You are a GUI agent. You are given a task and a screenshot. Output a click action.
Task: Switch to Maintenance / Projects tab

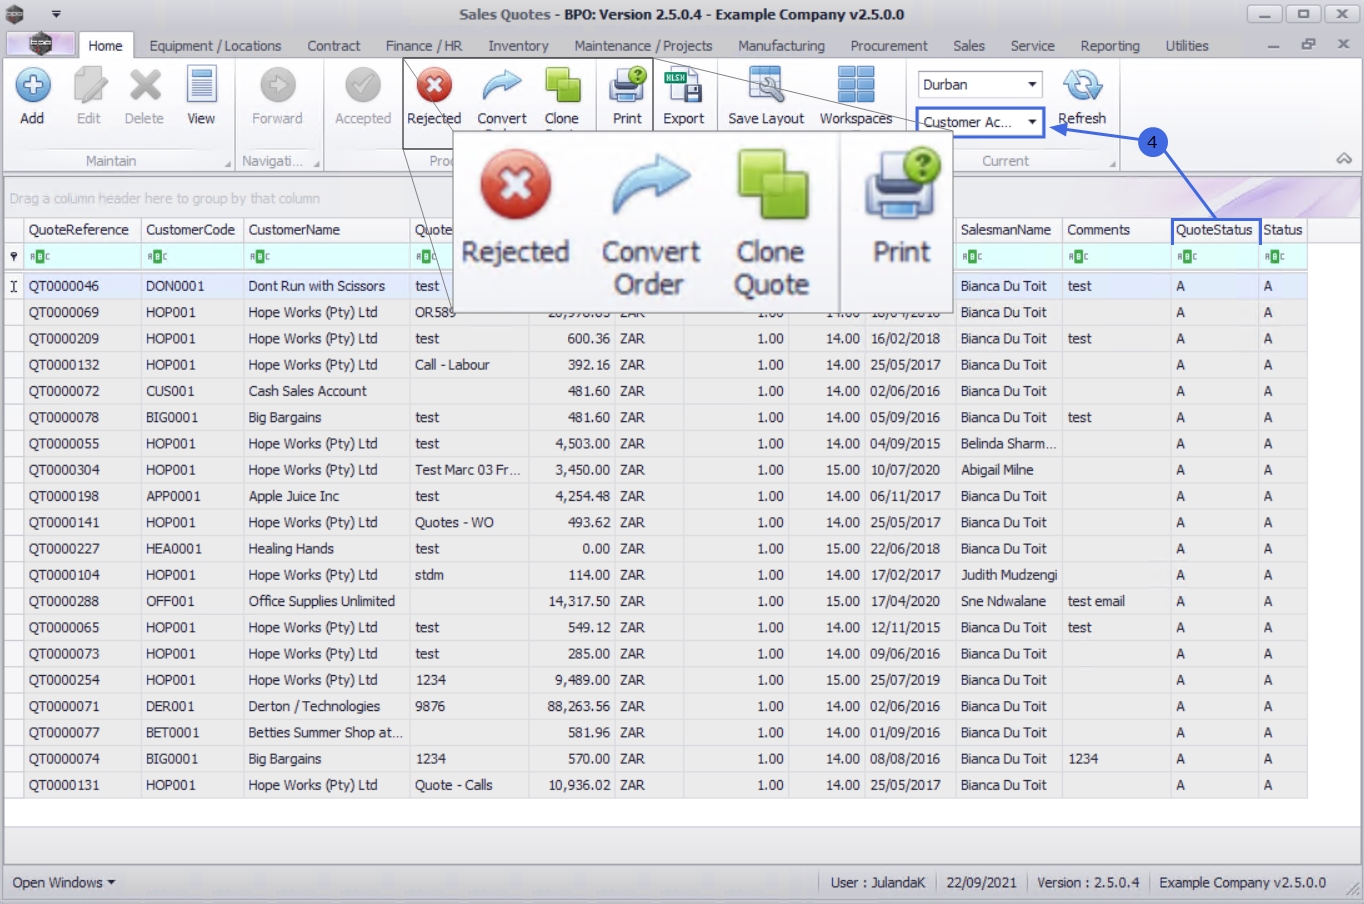click(643, 46)
